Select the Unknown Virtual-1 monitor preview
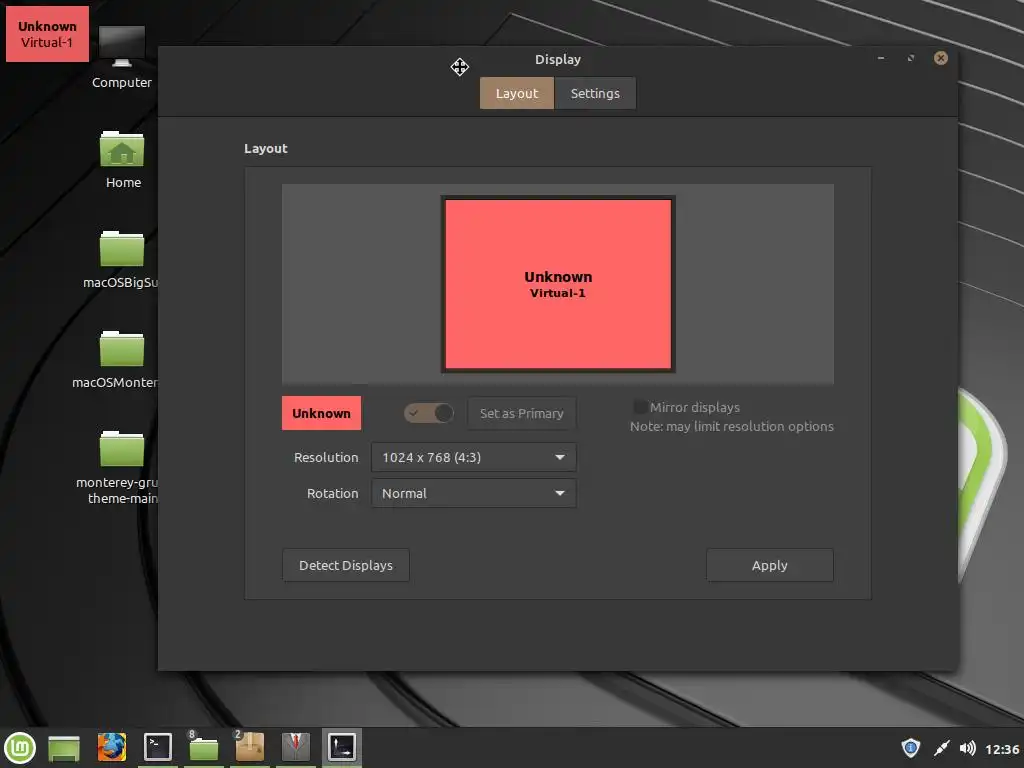The width and height of the screenshot is (1024, 768). [558, 284]
